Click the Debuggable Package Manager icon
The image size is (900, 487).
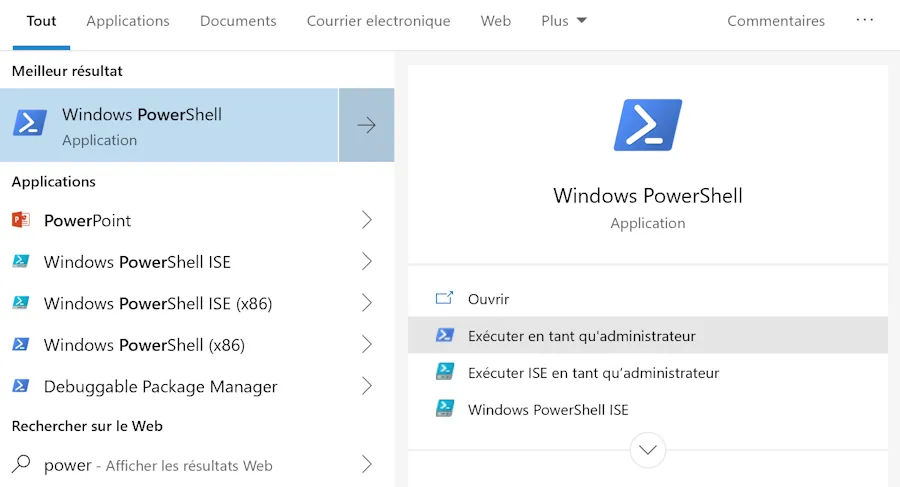tap(21, 385)
